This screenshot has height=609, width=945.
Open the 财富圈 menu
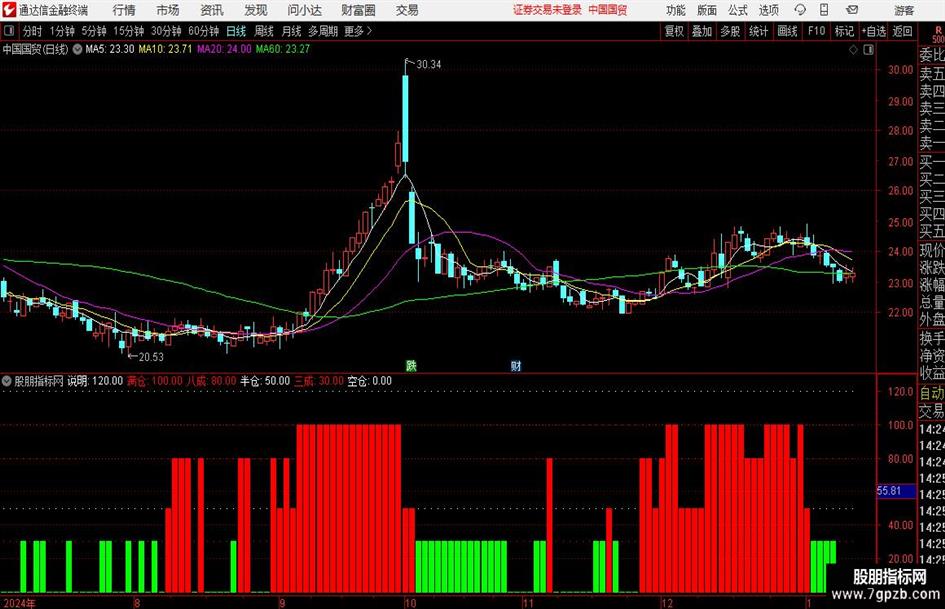(358, 10)
